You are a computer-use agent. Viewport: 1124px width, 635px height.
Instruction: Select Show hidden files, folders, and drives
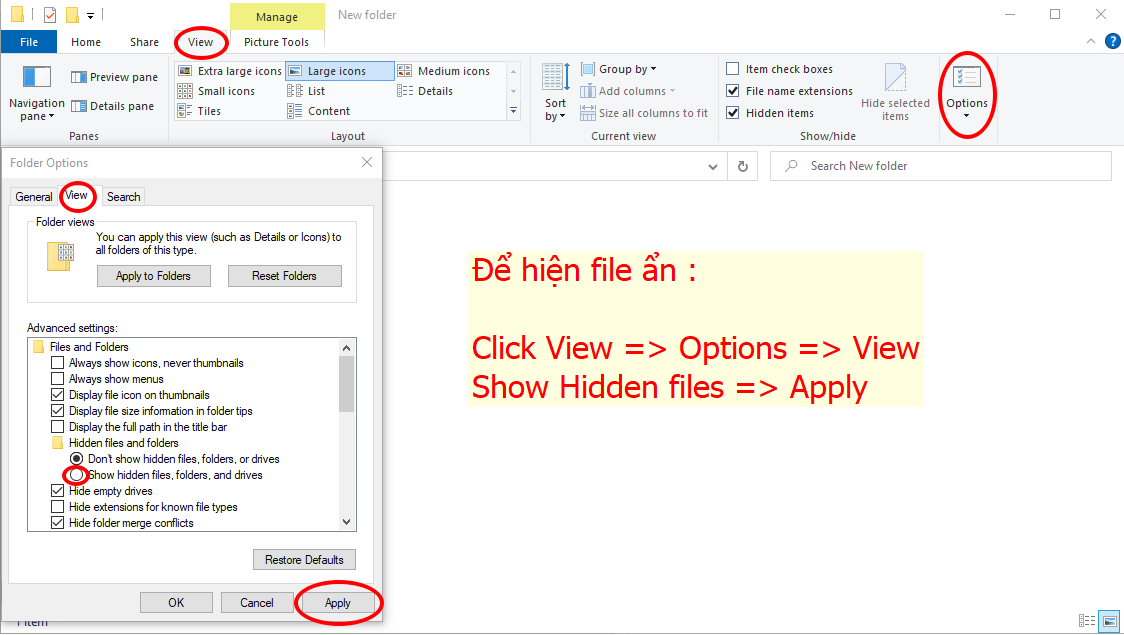[x=77, y=474]
